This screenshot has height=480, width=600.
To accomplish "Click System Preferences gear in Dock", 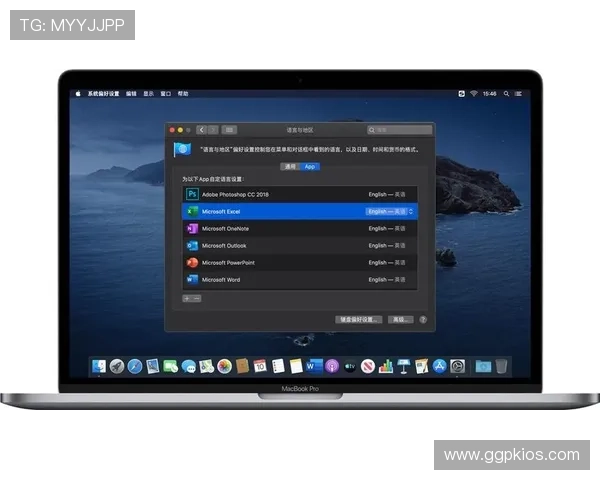I will click(x=458, y=366).
